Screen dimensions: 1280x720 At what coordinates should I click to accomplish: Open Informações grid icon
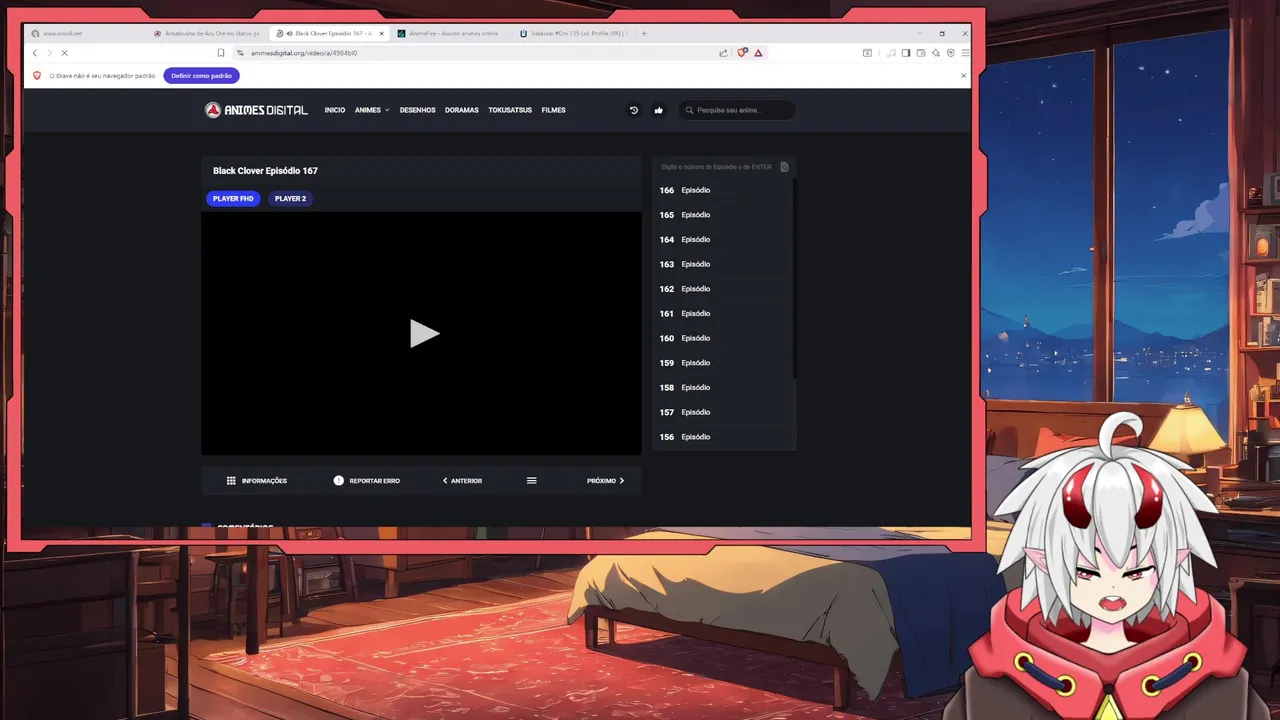click(231, 481)
